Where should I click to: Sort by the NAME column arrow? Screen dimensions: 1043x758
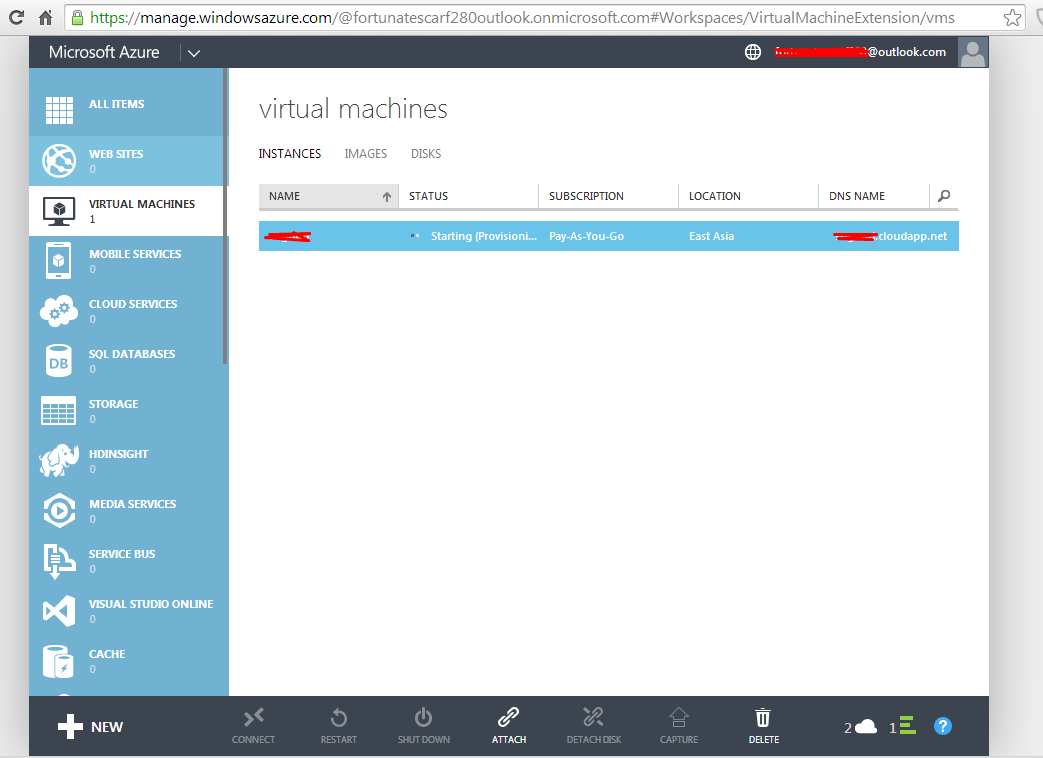tap(386, 197)
